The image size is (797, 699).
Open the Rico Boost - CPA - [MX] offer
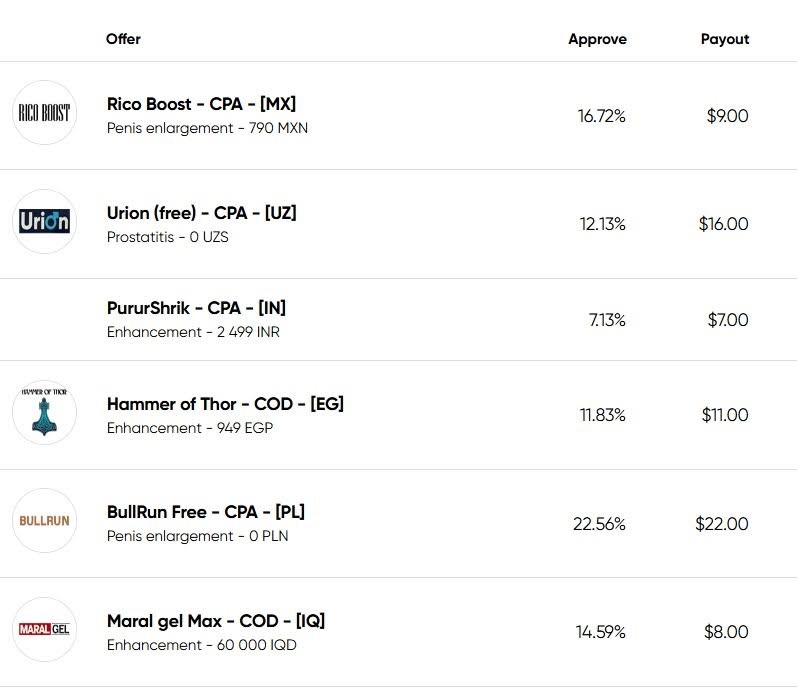(201, 104)
